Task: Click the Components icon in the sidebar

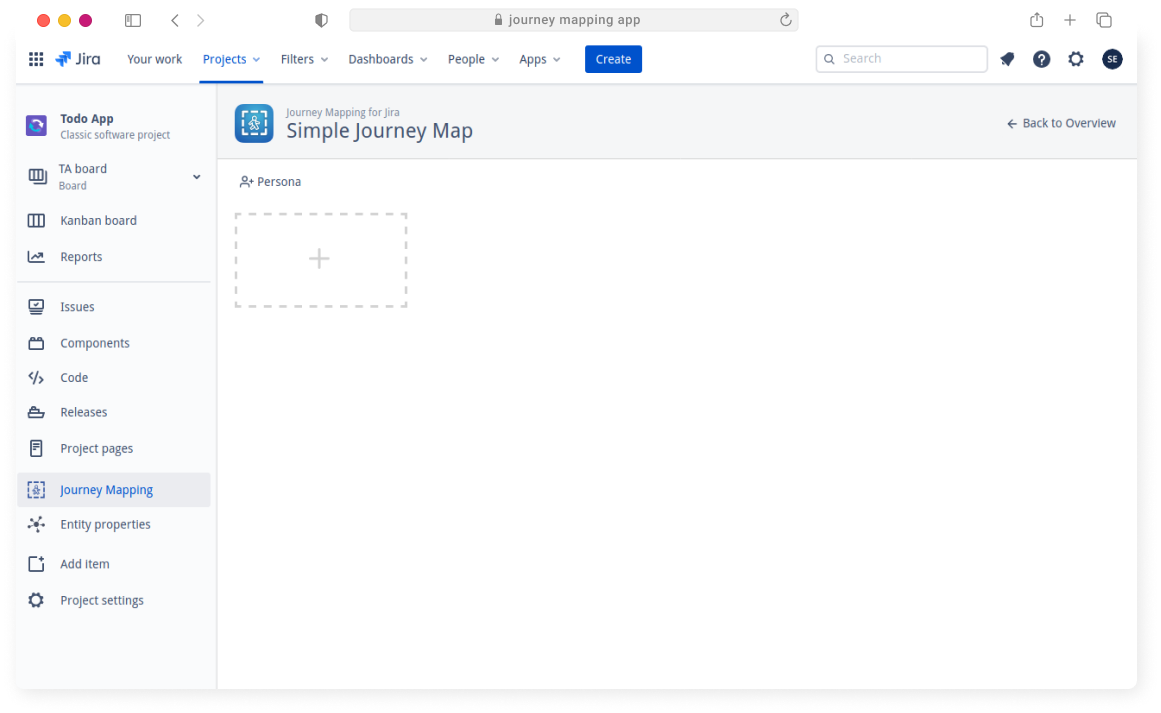Action: click(36, 344)
